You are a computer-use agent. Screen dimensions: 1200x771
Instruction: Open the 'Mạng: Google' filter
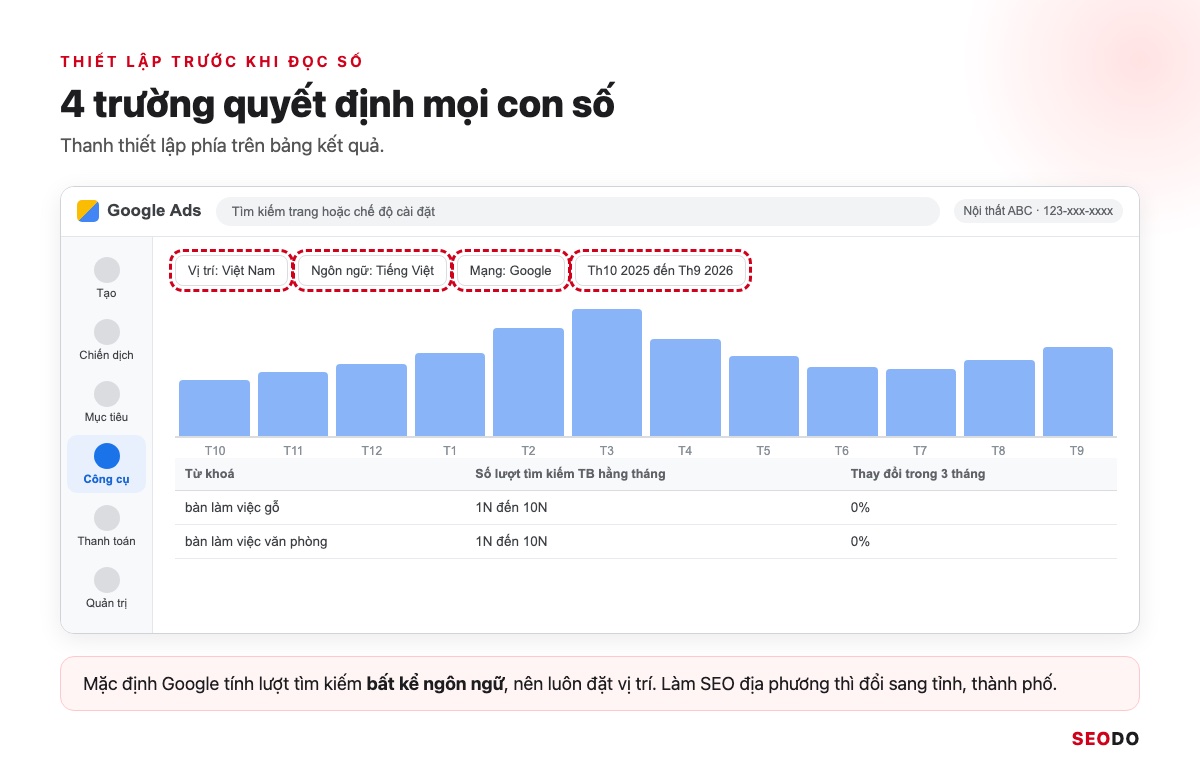point(511,270)
